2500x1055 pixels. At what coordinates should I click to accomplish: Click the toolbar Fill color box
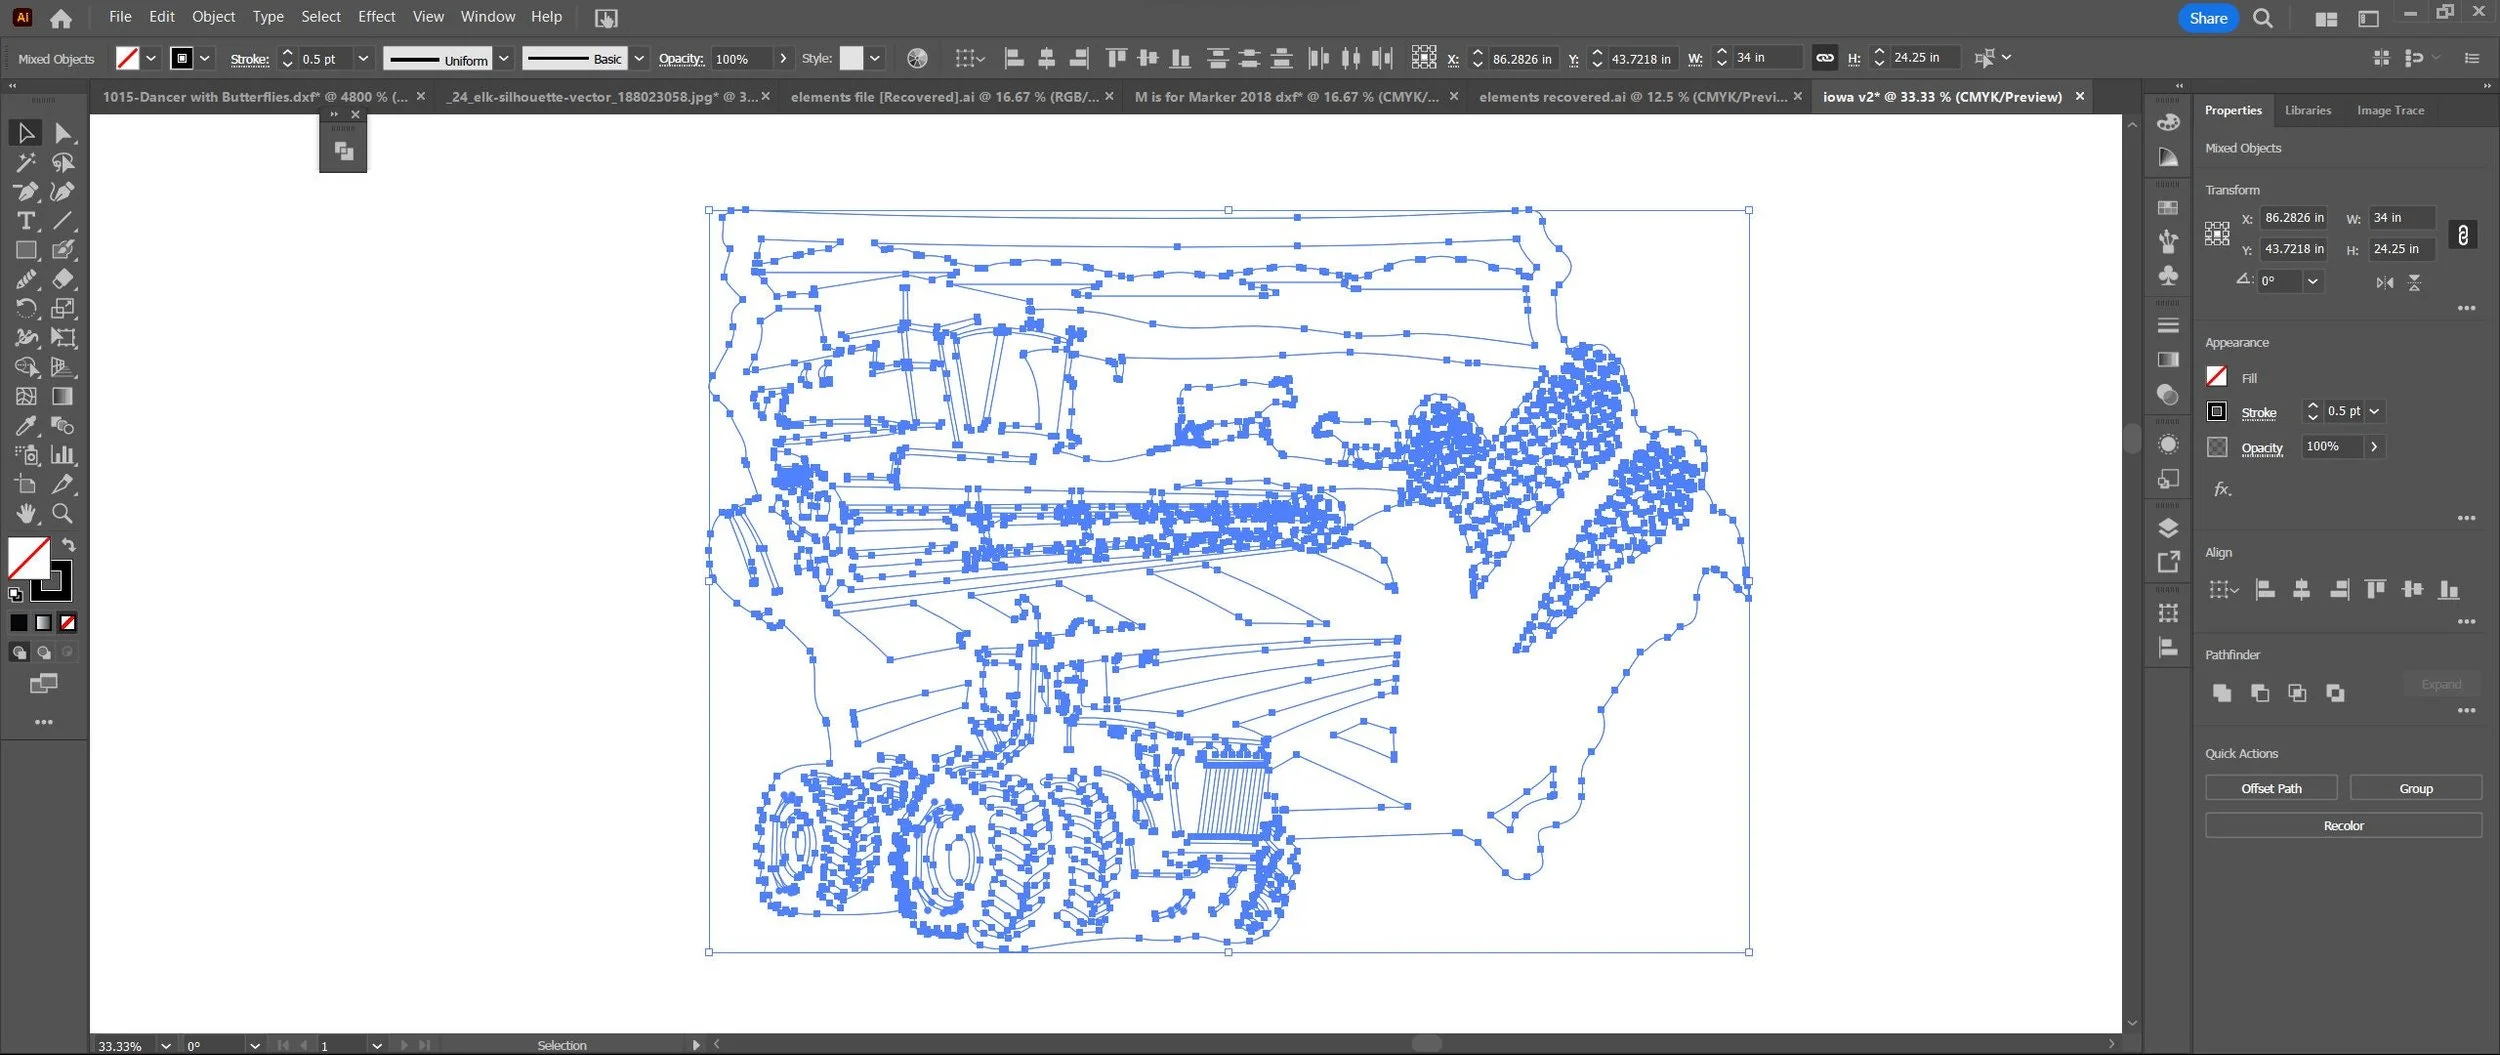point(29,558)
